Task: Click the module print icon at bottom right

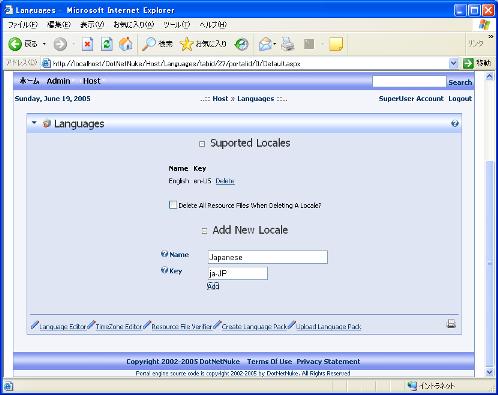Action: pos(451,323)
